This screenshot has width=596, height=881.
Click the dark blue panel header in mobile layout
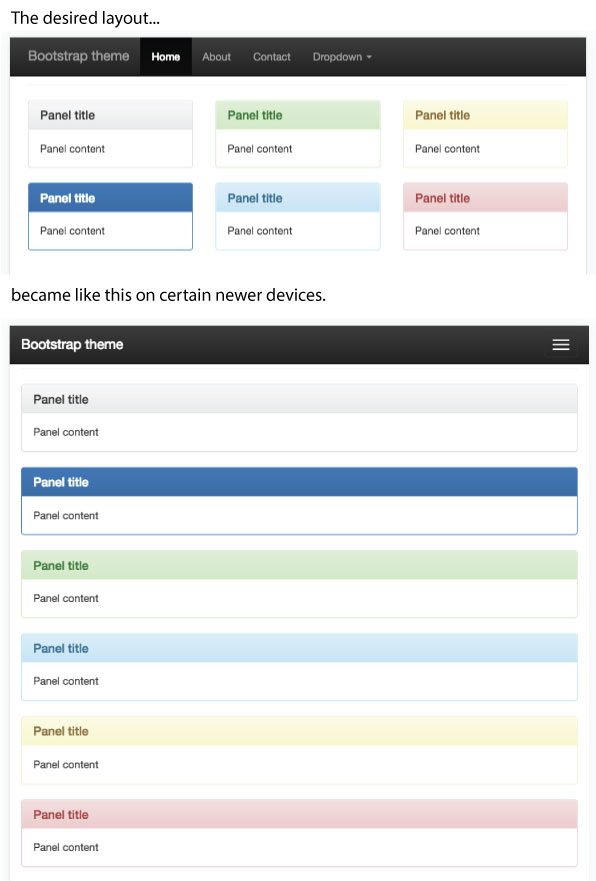(299, 482)
